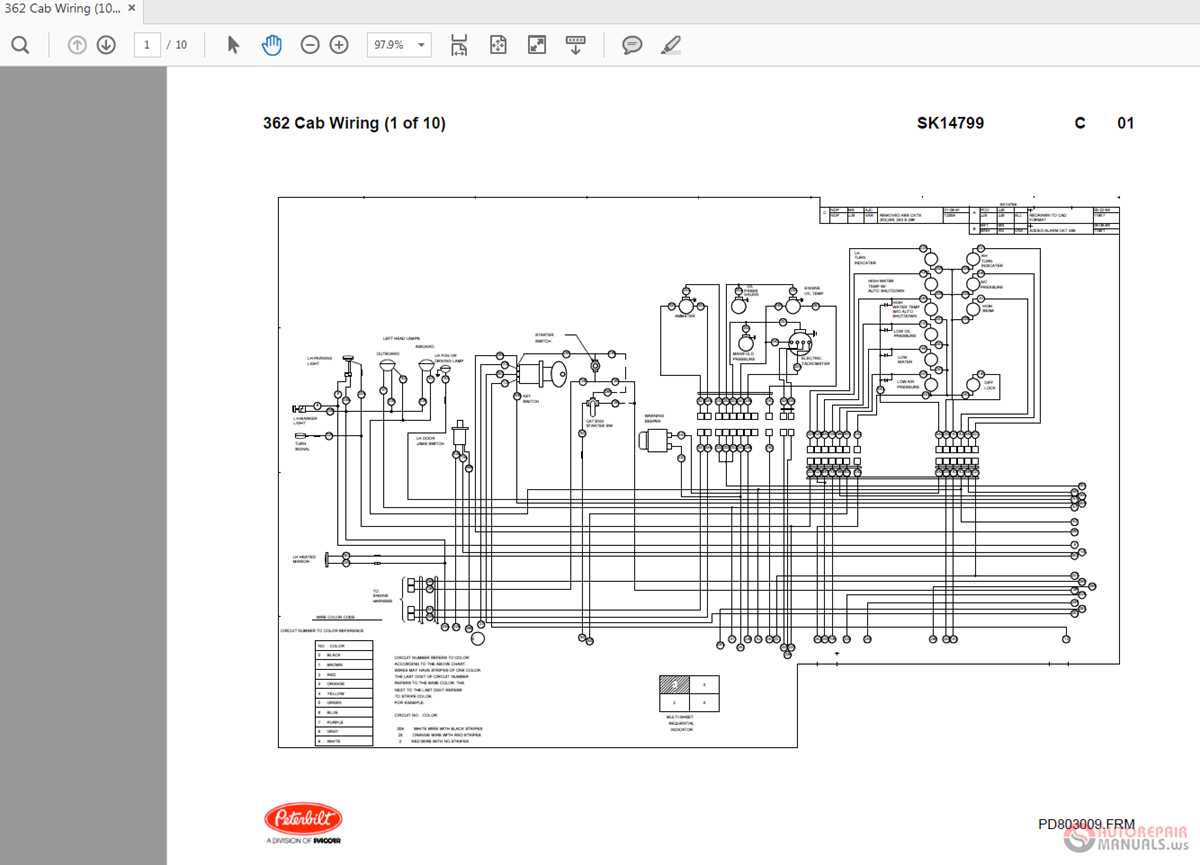Enter full screen read mode

click(537, 45)
